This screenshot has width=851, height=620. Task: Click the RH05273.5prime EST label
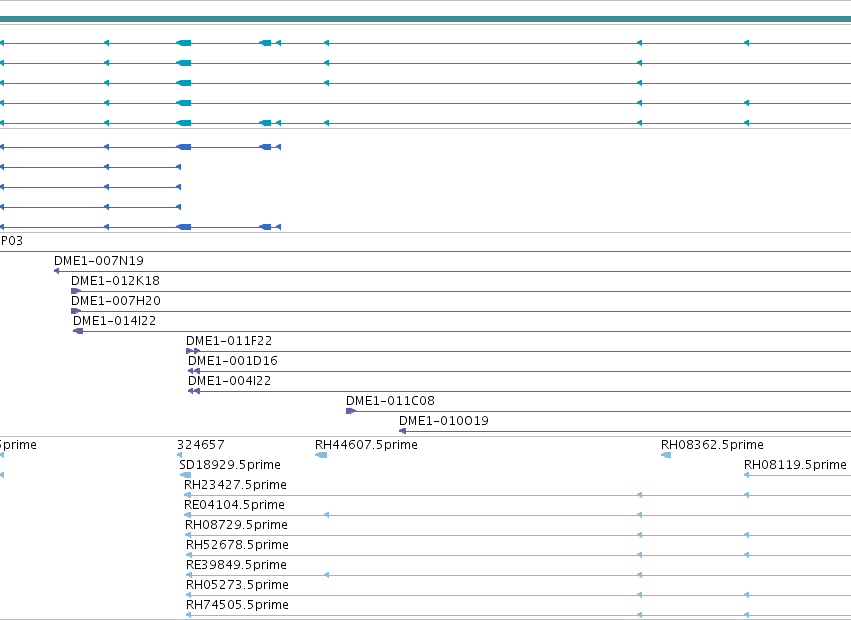(237, 585)
